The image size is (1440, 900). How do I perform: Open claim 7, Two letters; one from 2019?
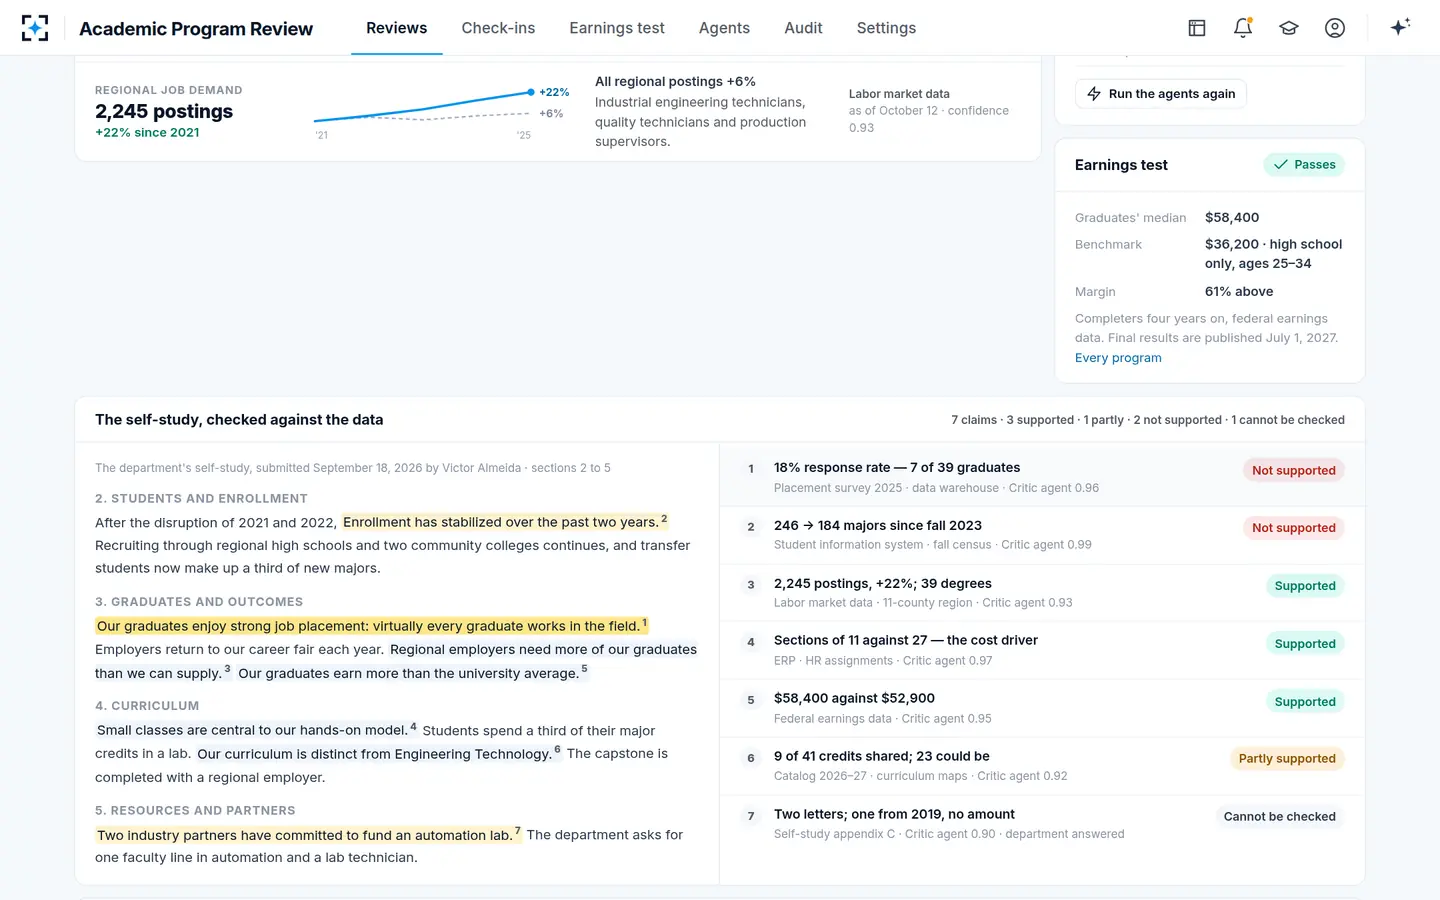1042,824
